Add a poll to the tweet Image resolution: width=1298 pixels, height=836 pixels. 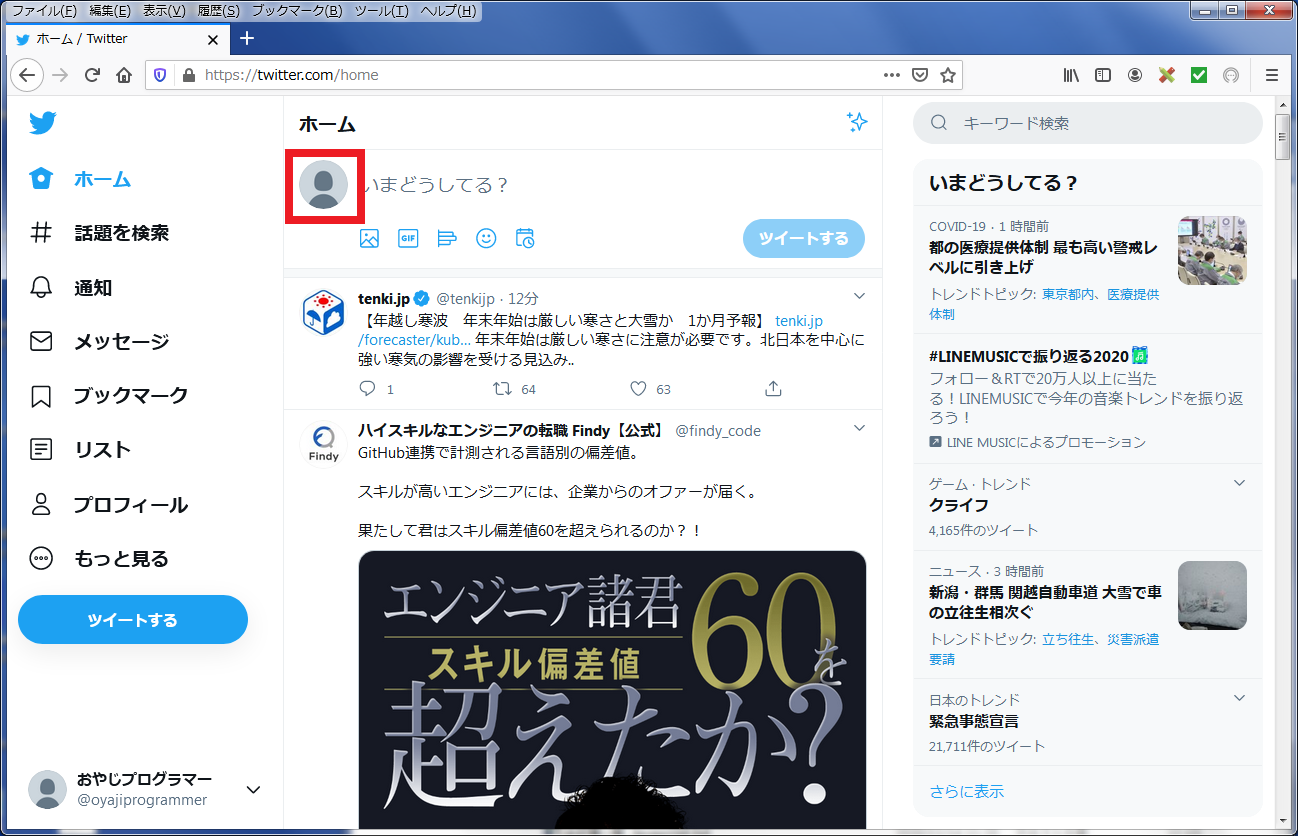[447, 238]
